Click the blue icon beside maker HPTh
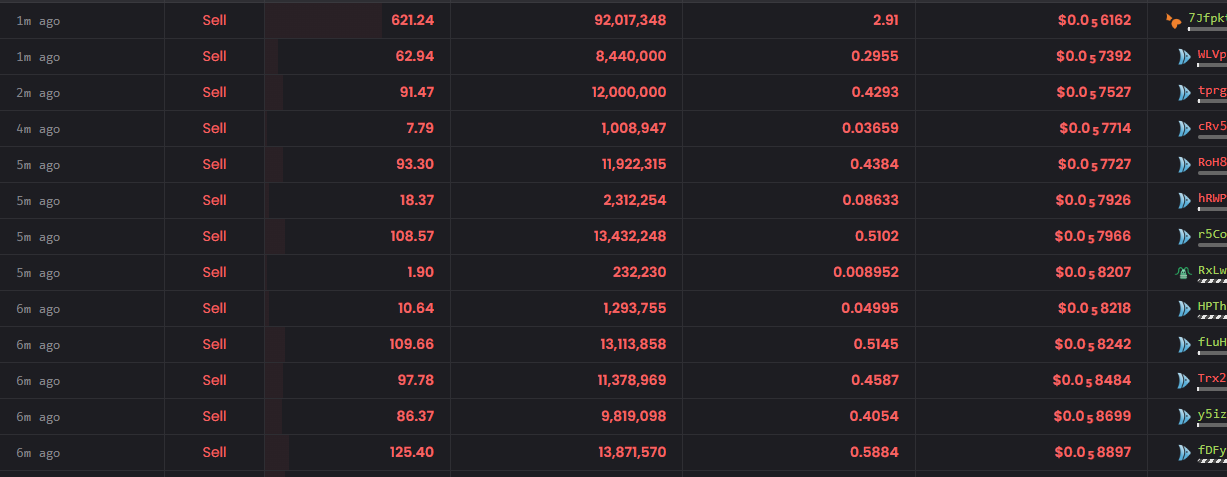 point(1184,308)
